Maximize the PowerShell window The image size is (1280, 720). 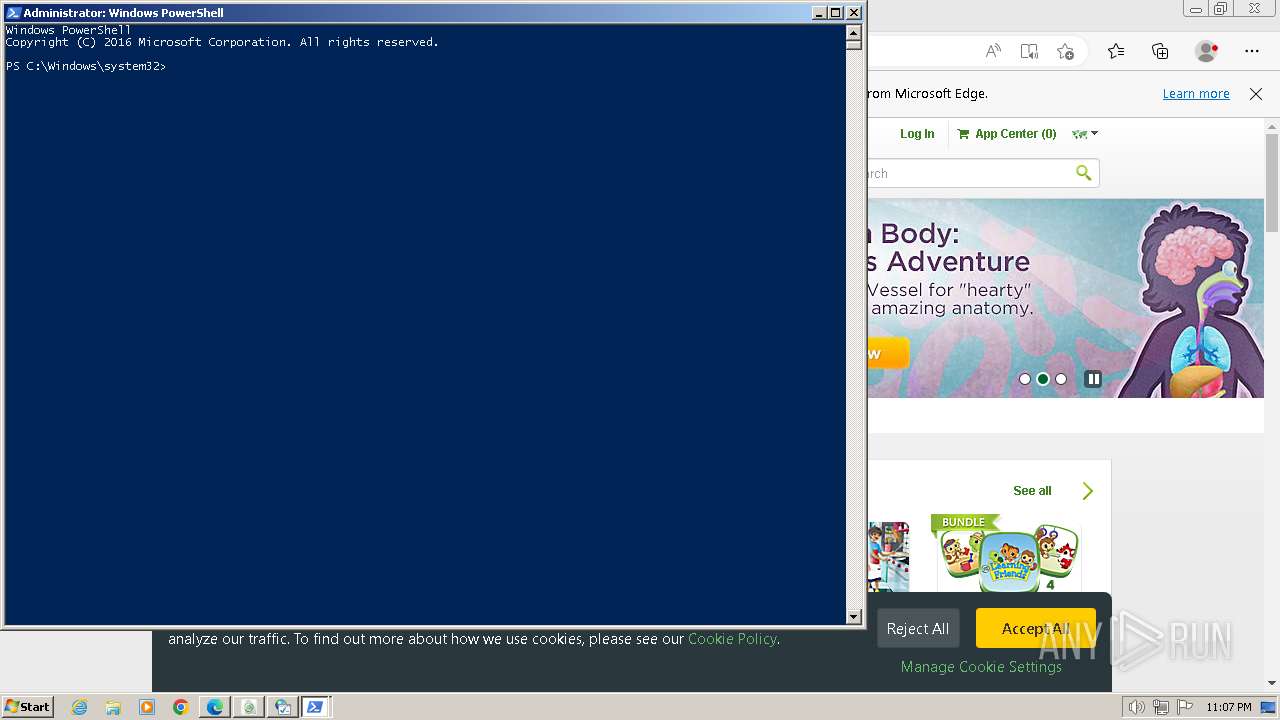[x=836, y=13]
